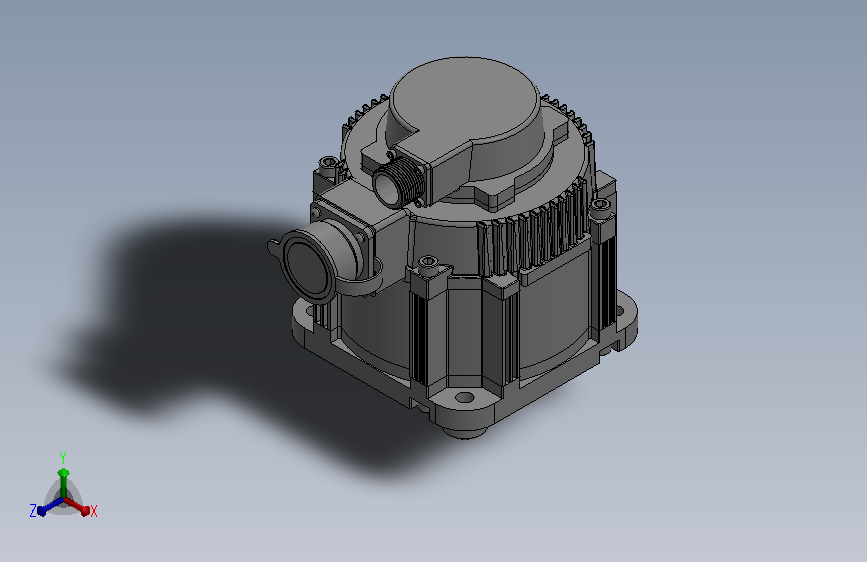This screenshot has height=562, width=867.
Task: Select the round cap on the motor's top
Action: (x=465, y=100)
